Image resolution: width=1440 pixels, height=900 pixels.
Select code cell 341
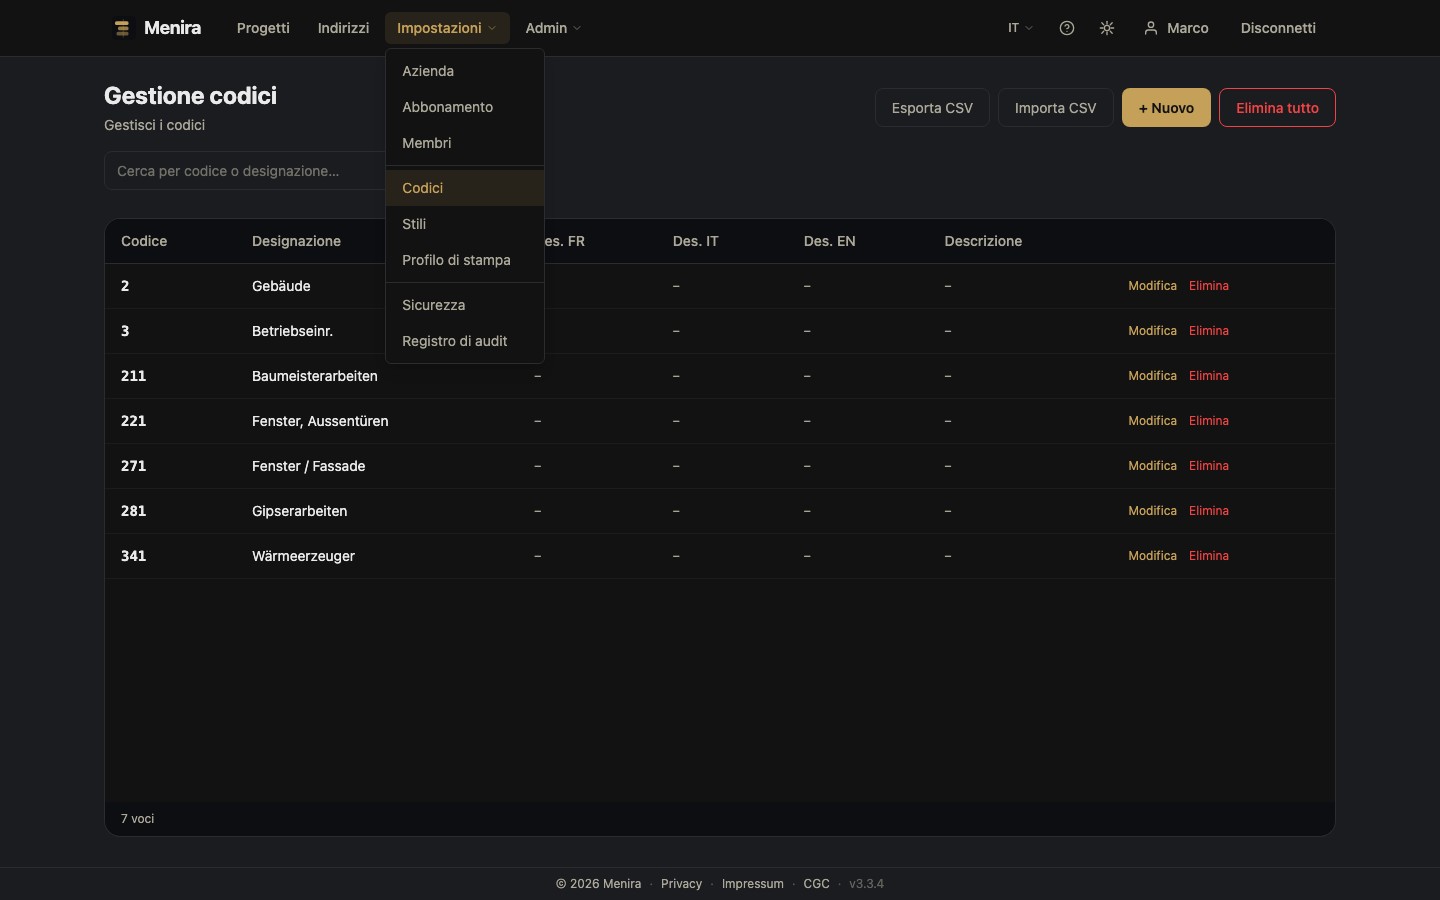click(133, 556)
